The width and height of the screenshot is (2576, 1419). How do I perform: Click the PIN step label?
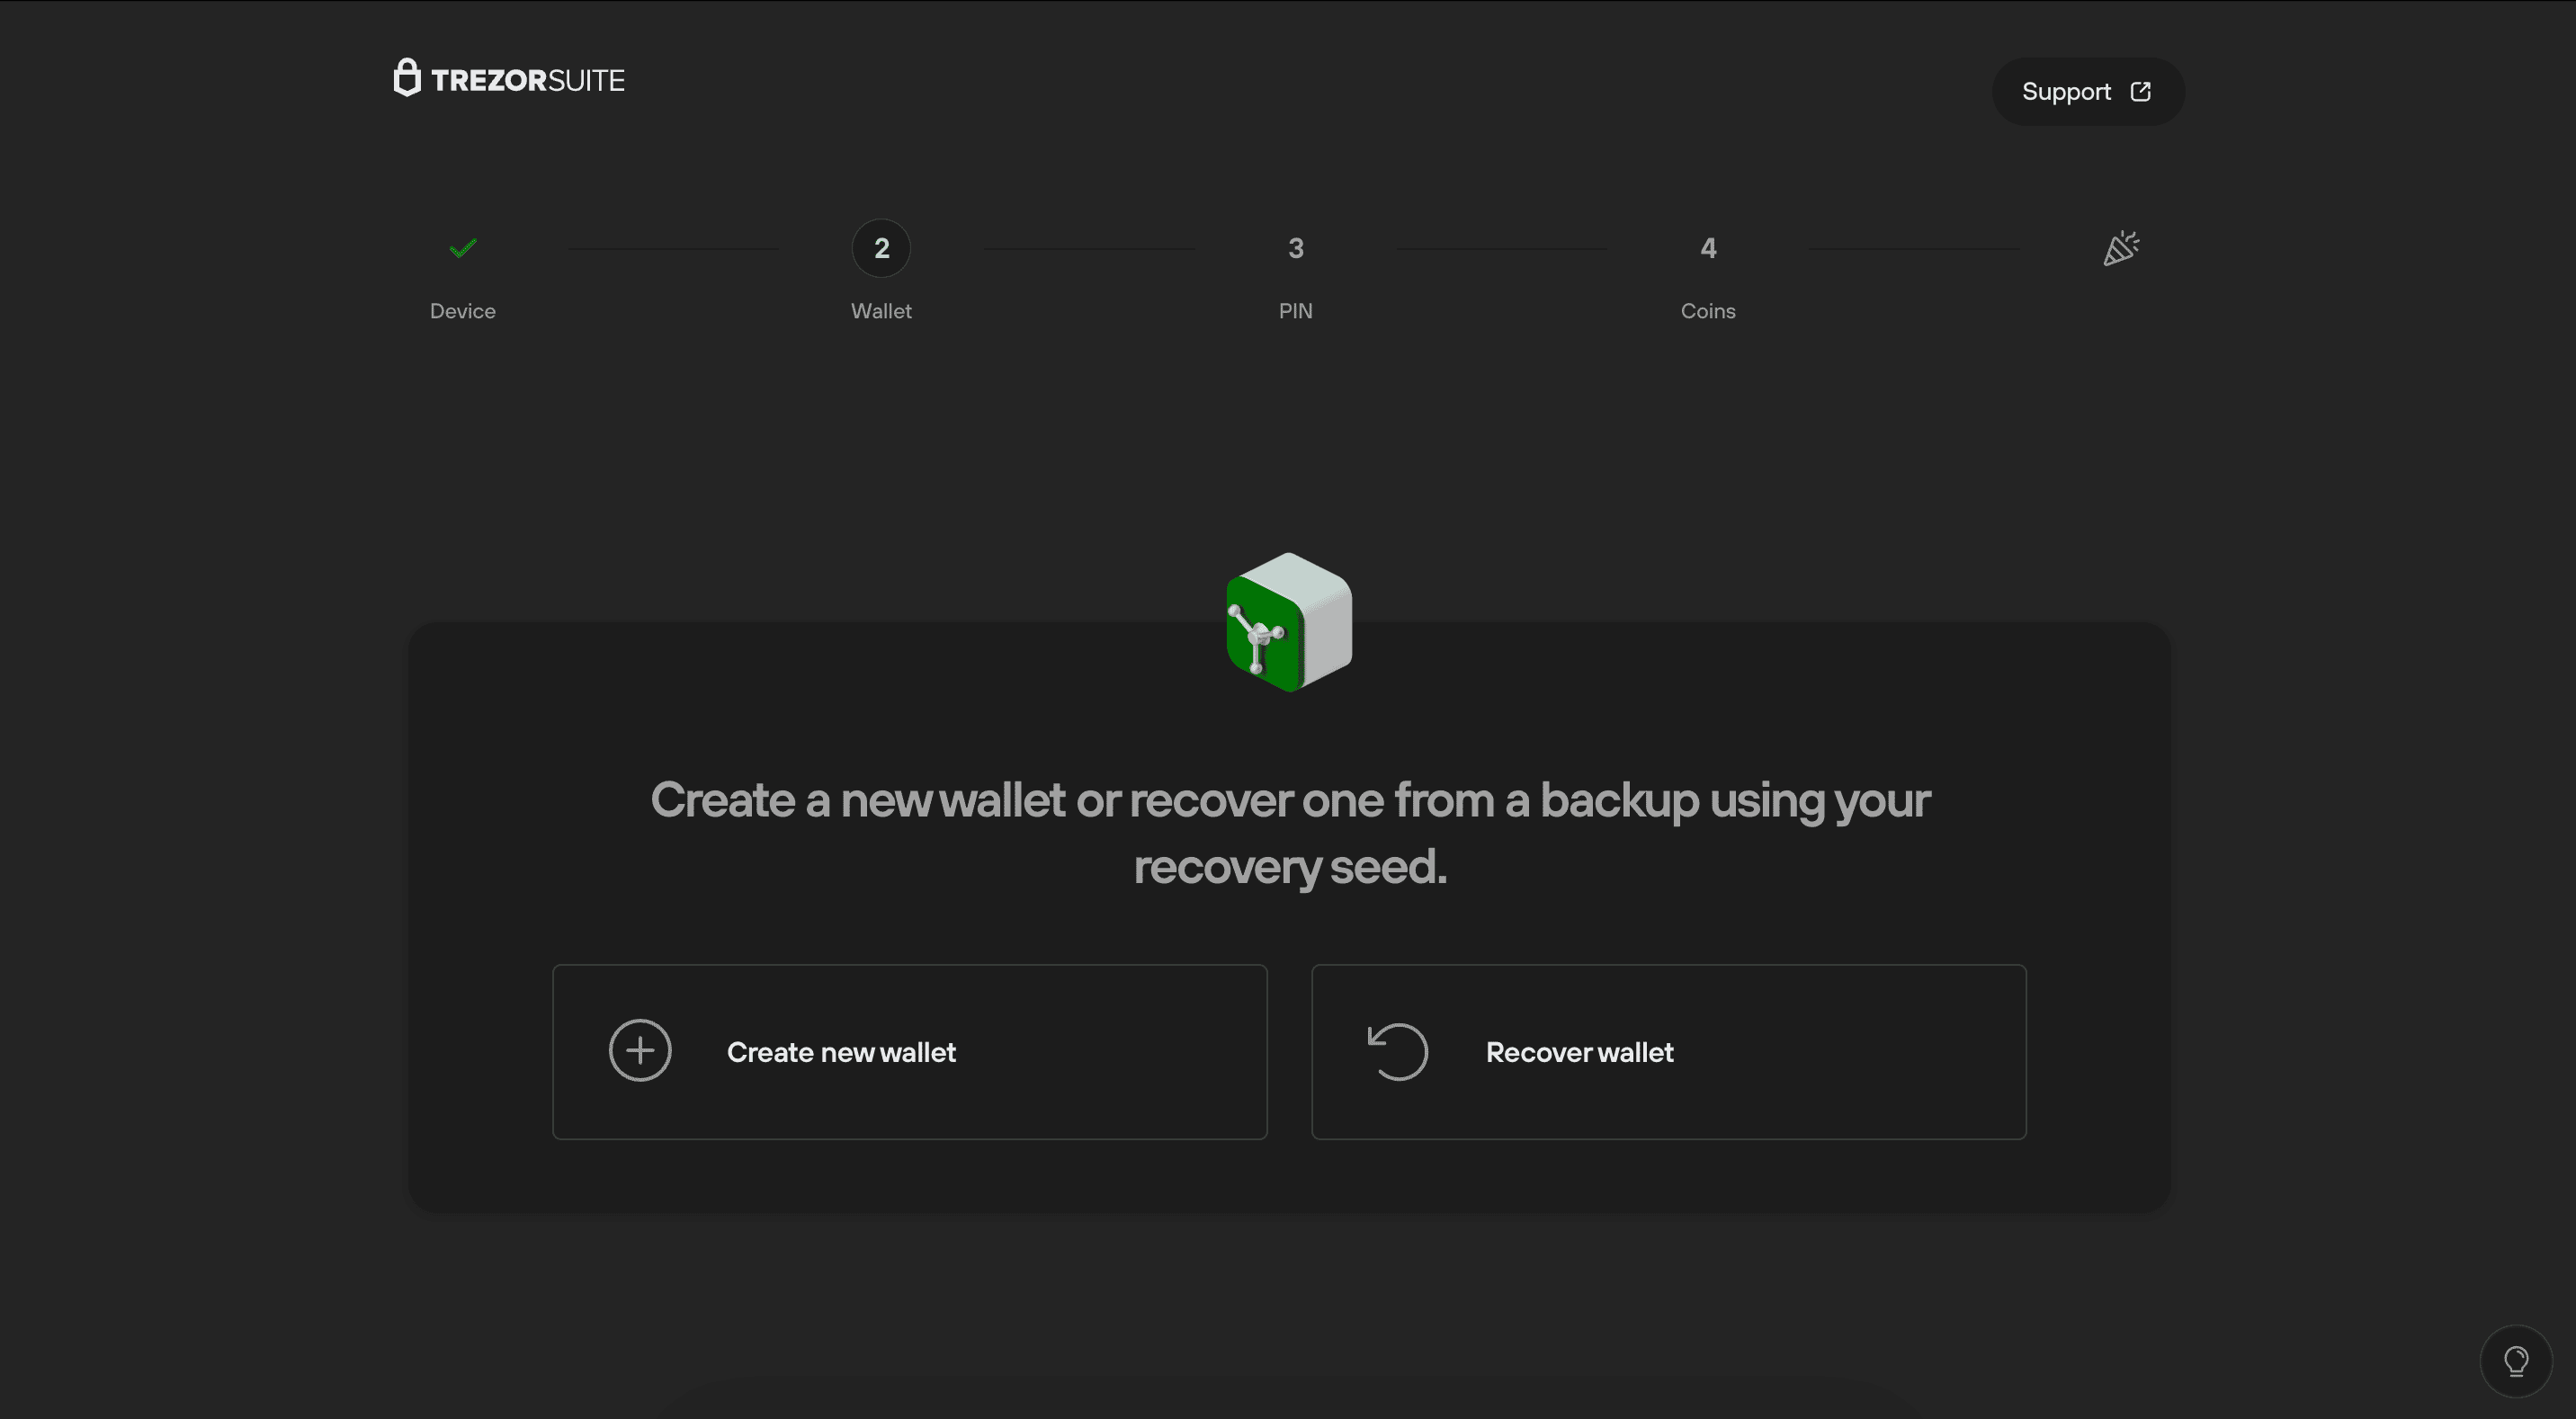pyautogui.click(x=1295, y=311)
